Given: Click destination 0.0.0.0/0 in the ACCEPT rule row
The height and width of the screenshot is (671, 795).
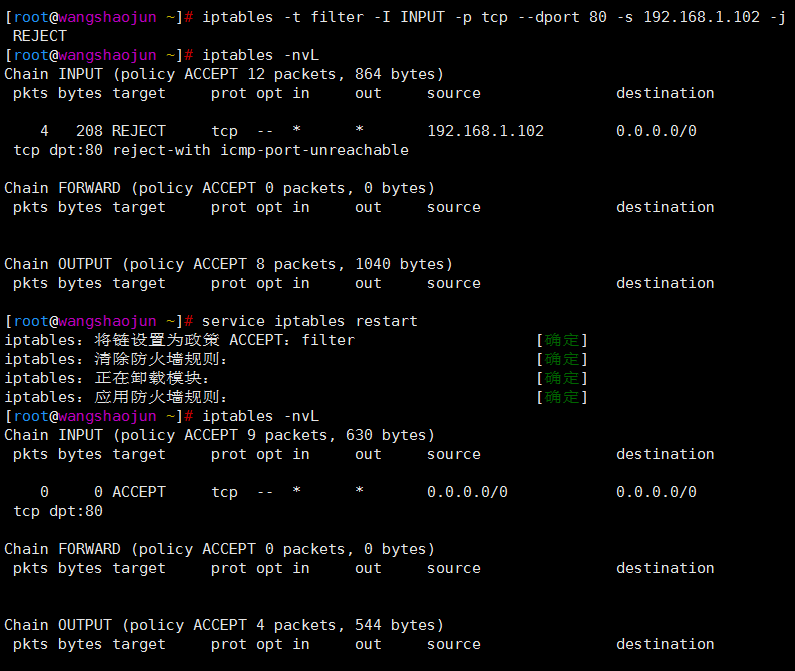Looking at the screenshot, I should tap(656, 492).
